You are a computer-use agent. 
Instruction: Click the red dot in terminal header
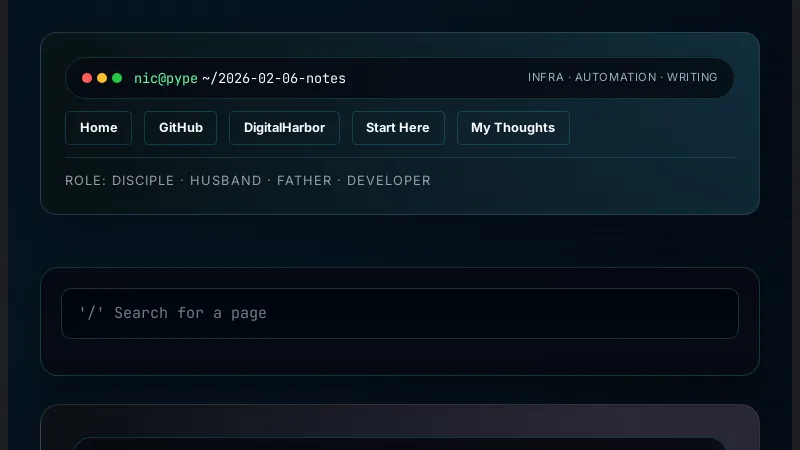point(87,78)
